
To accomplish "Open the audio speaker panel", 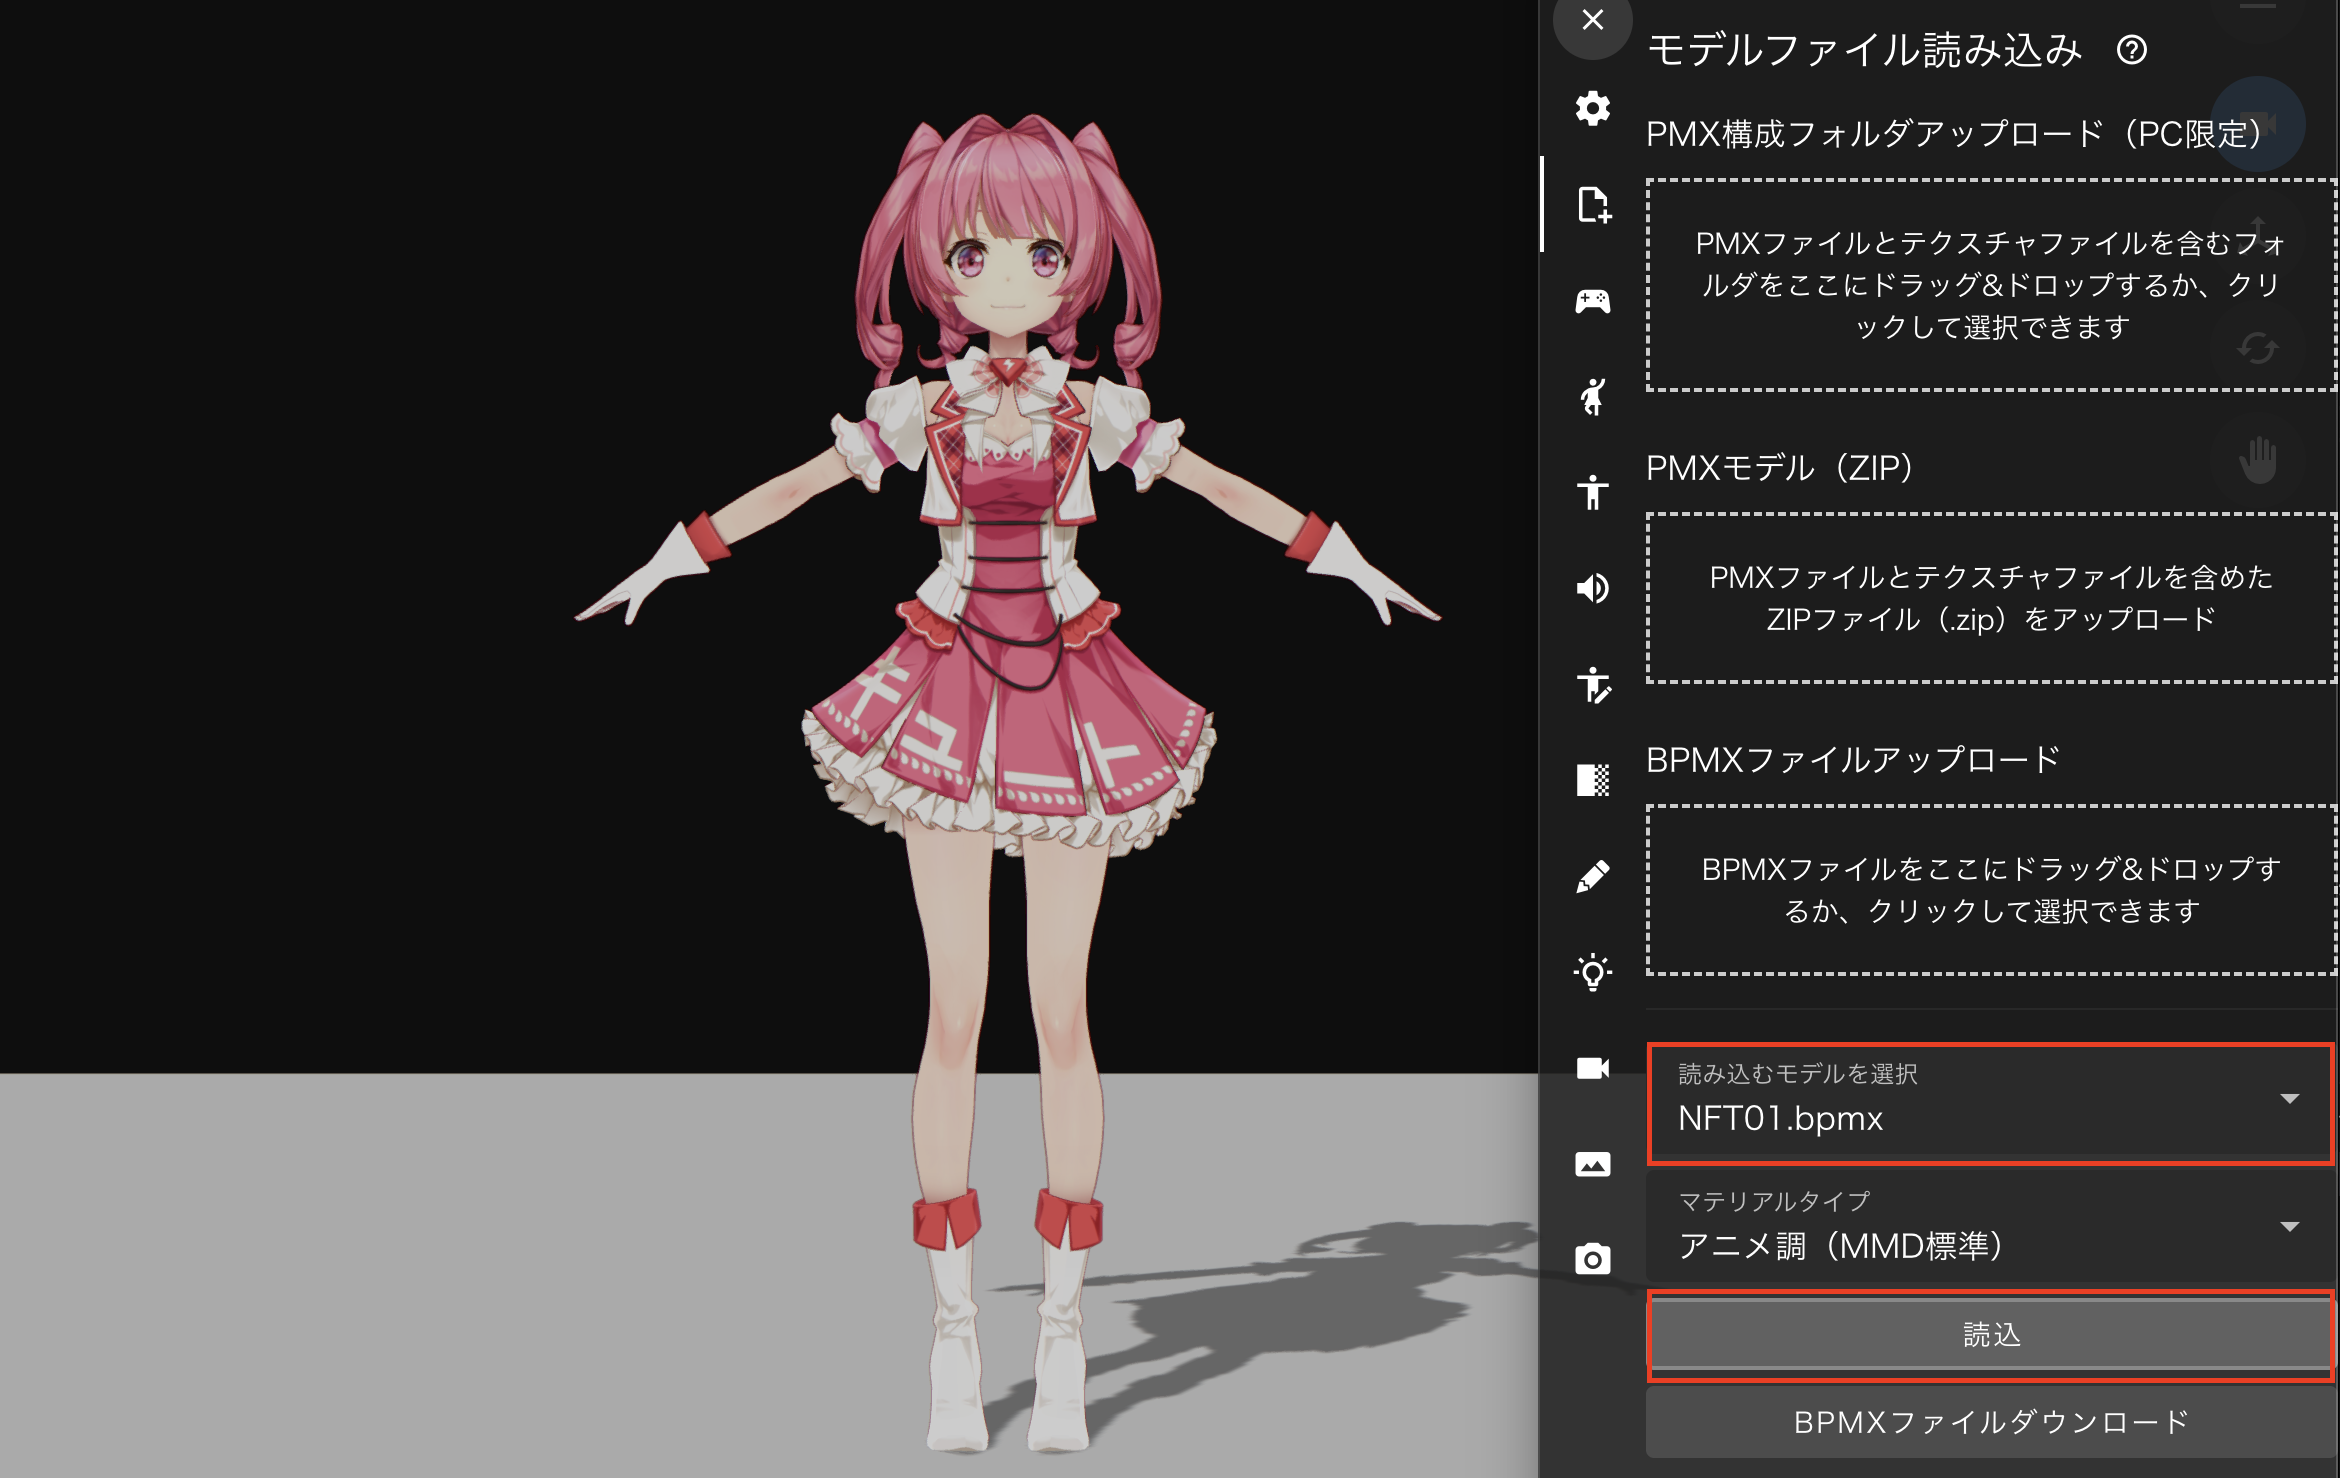I will point(1592,588).
